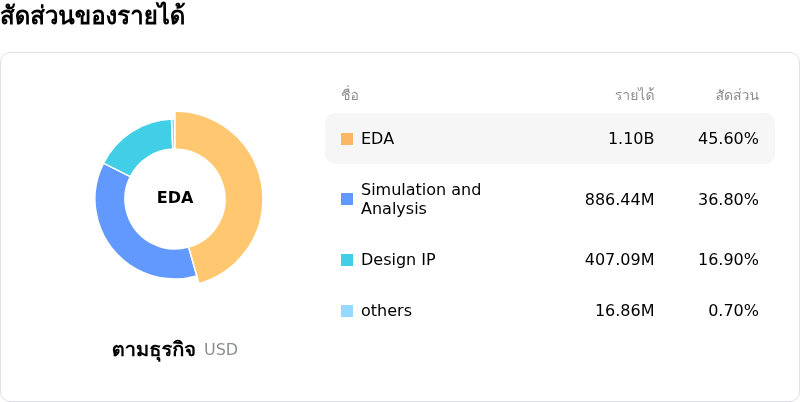Image resolution: width=800 pixels, height=402 pixels.
Task: Click the ชื่อ column header
Action: coord(350,95)
